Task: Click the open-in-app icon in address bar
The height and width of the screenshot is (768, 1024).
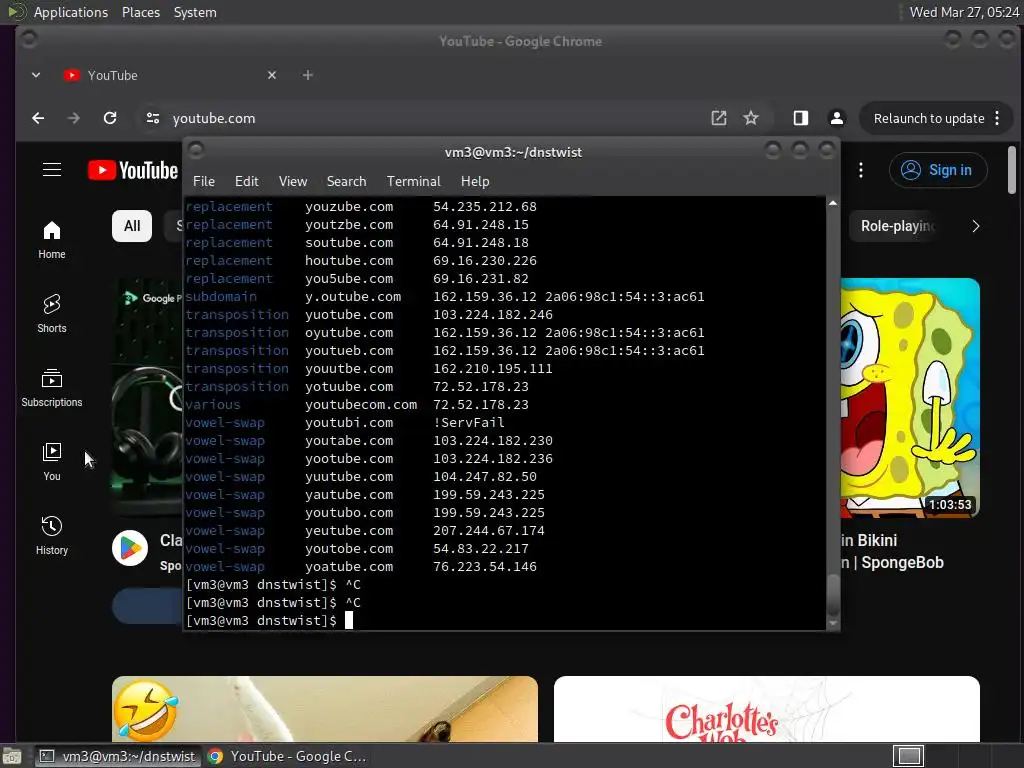Action: [x=718, y=118]
